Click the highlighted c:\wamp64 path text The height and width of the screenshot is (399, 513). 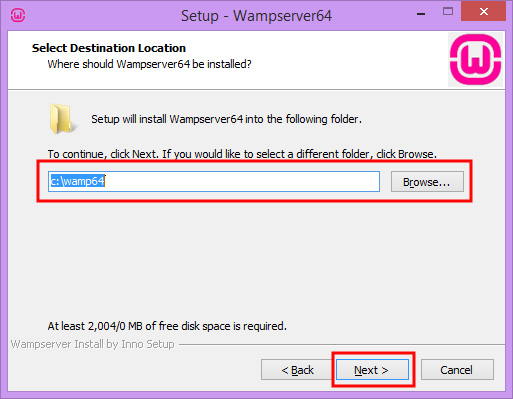click(x=78, y=181)
